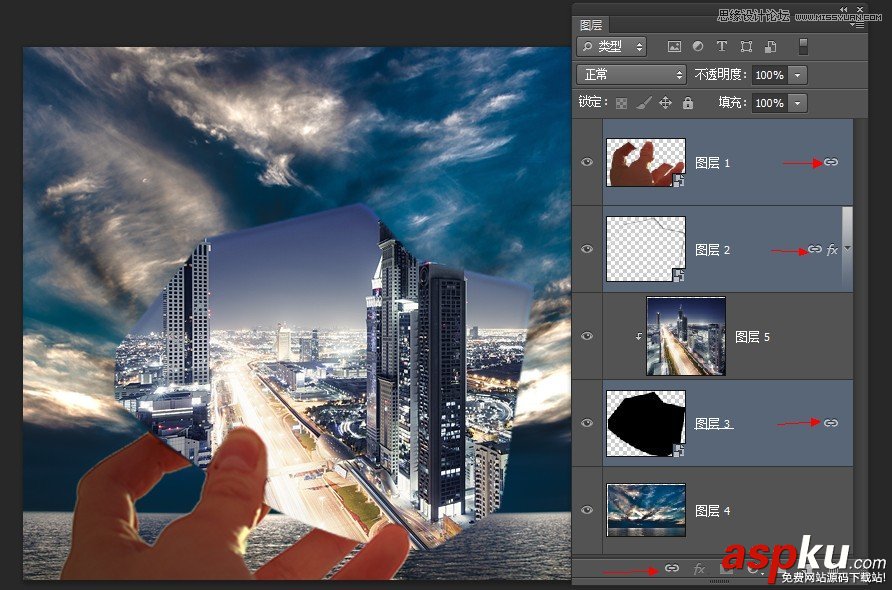
Task: Hide the 图层 1 layer
Action: click(x=587, y=162)
